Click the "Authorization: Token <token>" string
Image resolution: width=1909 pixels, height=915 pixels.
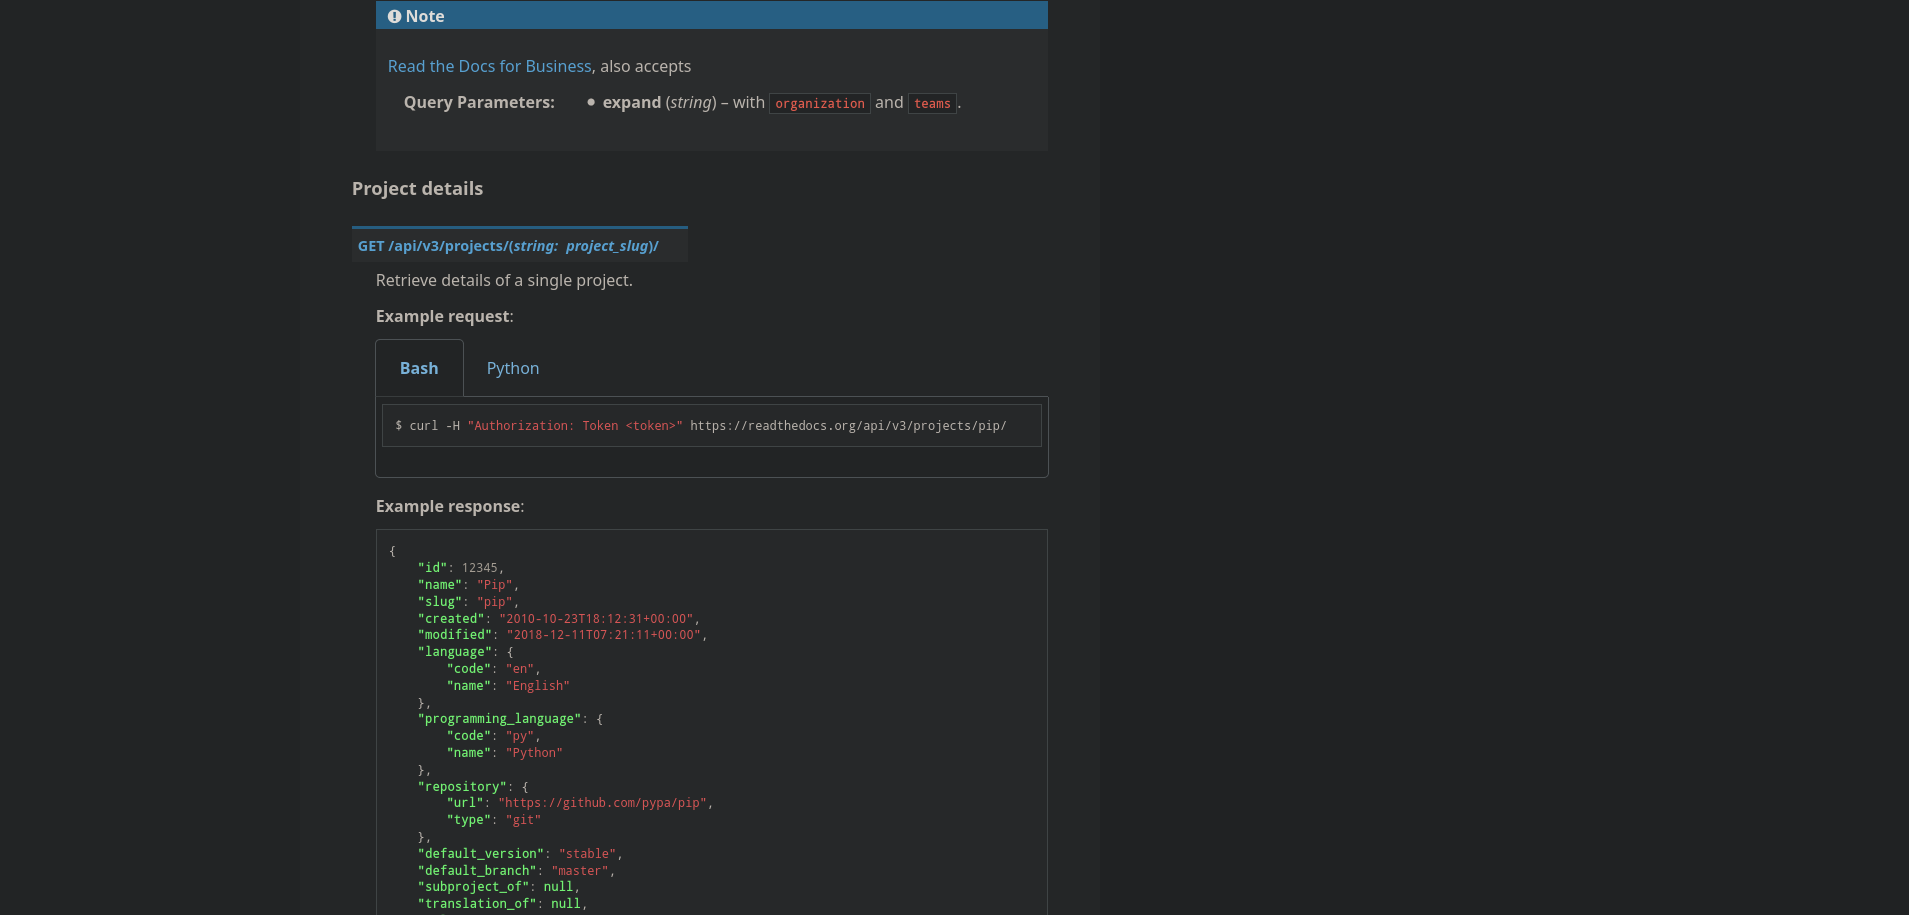pos(575,426)
